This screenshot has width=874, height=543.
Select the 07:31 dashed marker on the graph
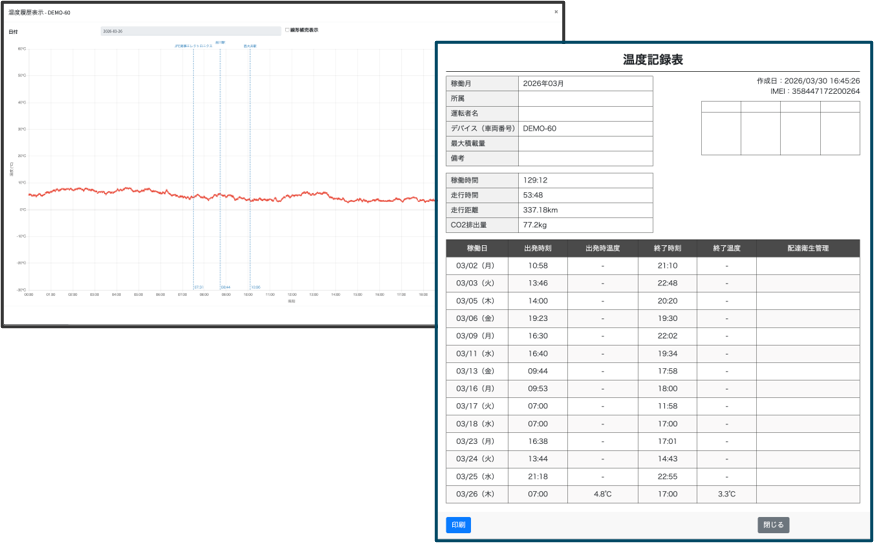[193, 167]
